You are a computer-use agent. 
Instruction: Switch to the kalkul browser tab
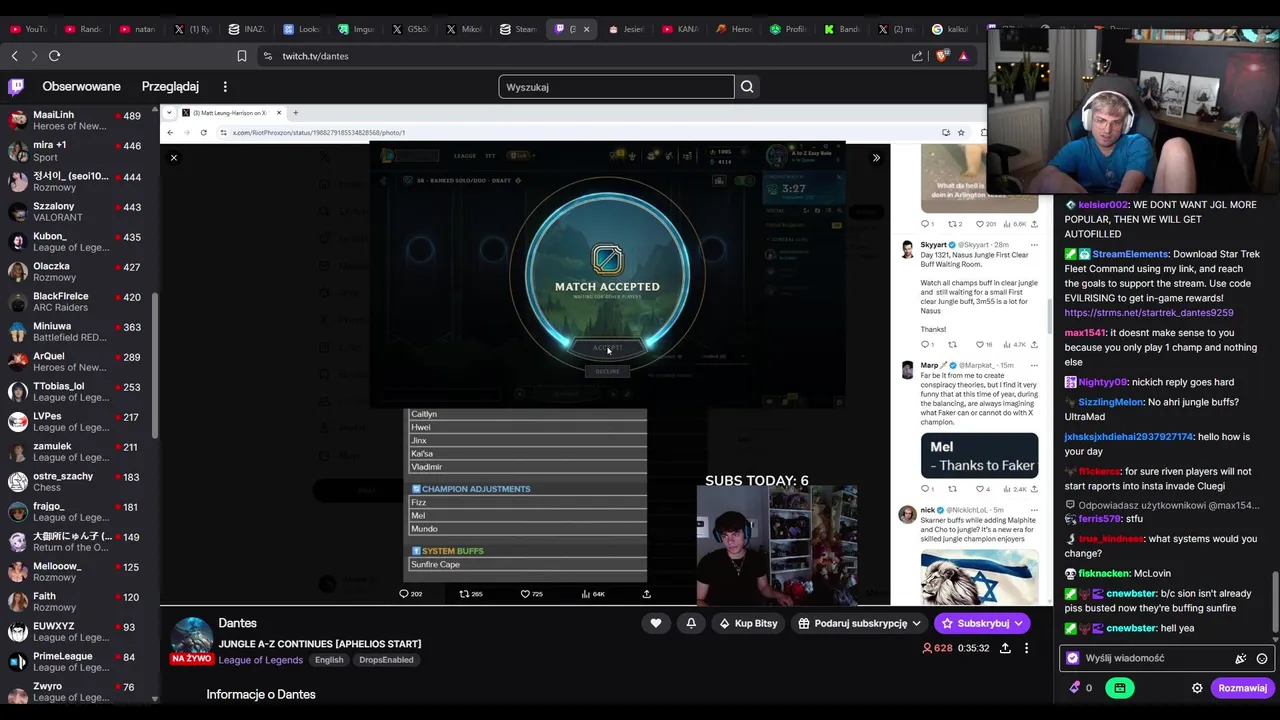pos(950,29)
